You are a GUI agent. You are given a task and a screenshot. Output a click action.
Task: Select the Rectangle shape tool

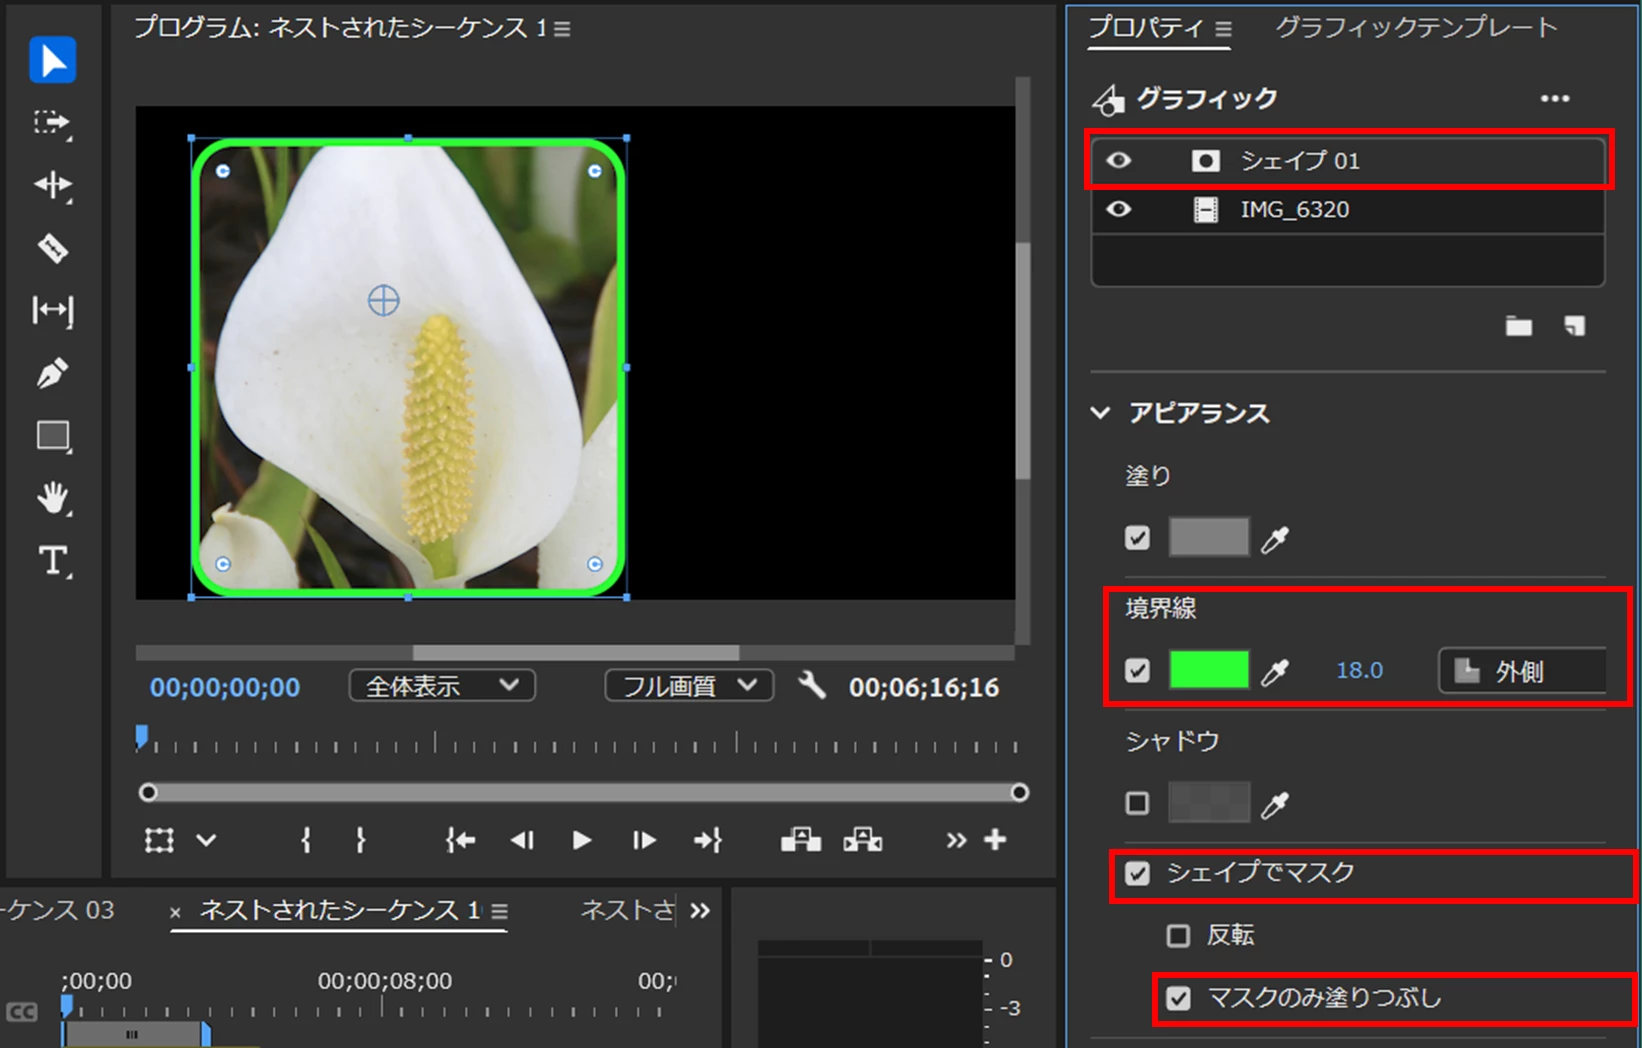point(53,437)
